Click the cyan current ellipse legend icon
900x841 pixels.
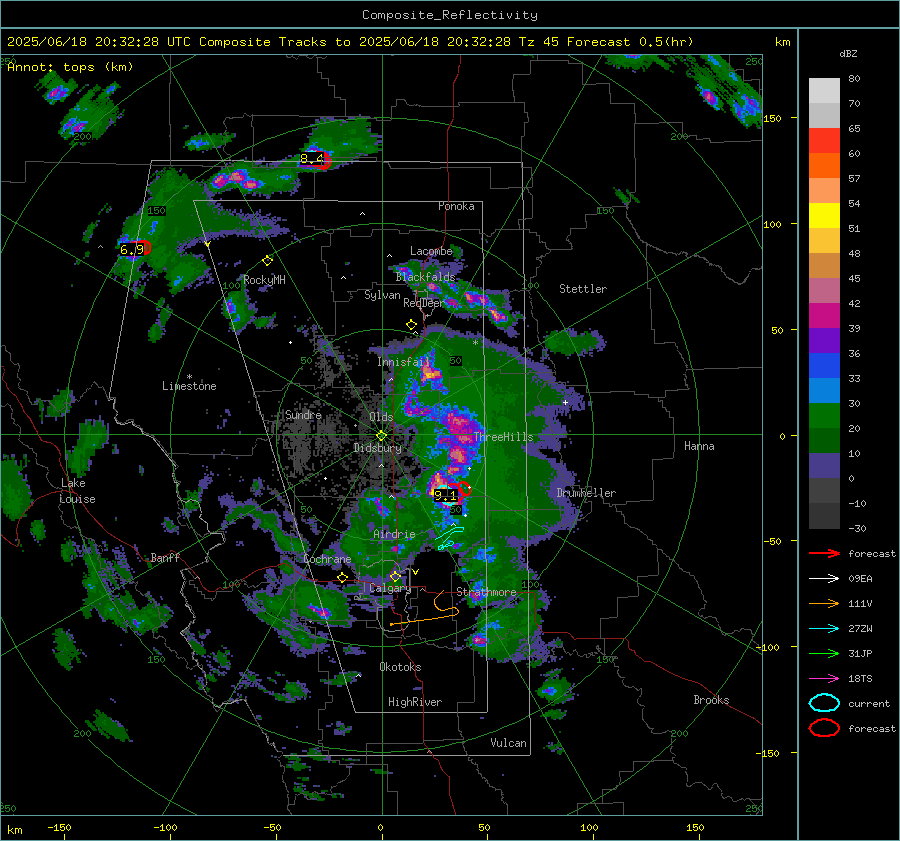pyautogui.click(x=824, y=703)
